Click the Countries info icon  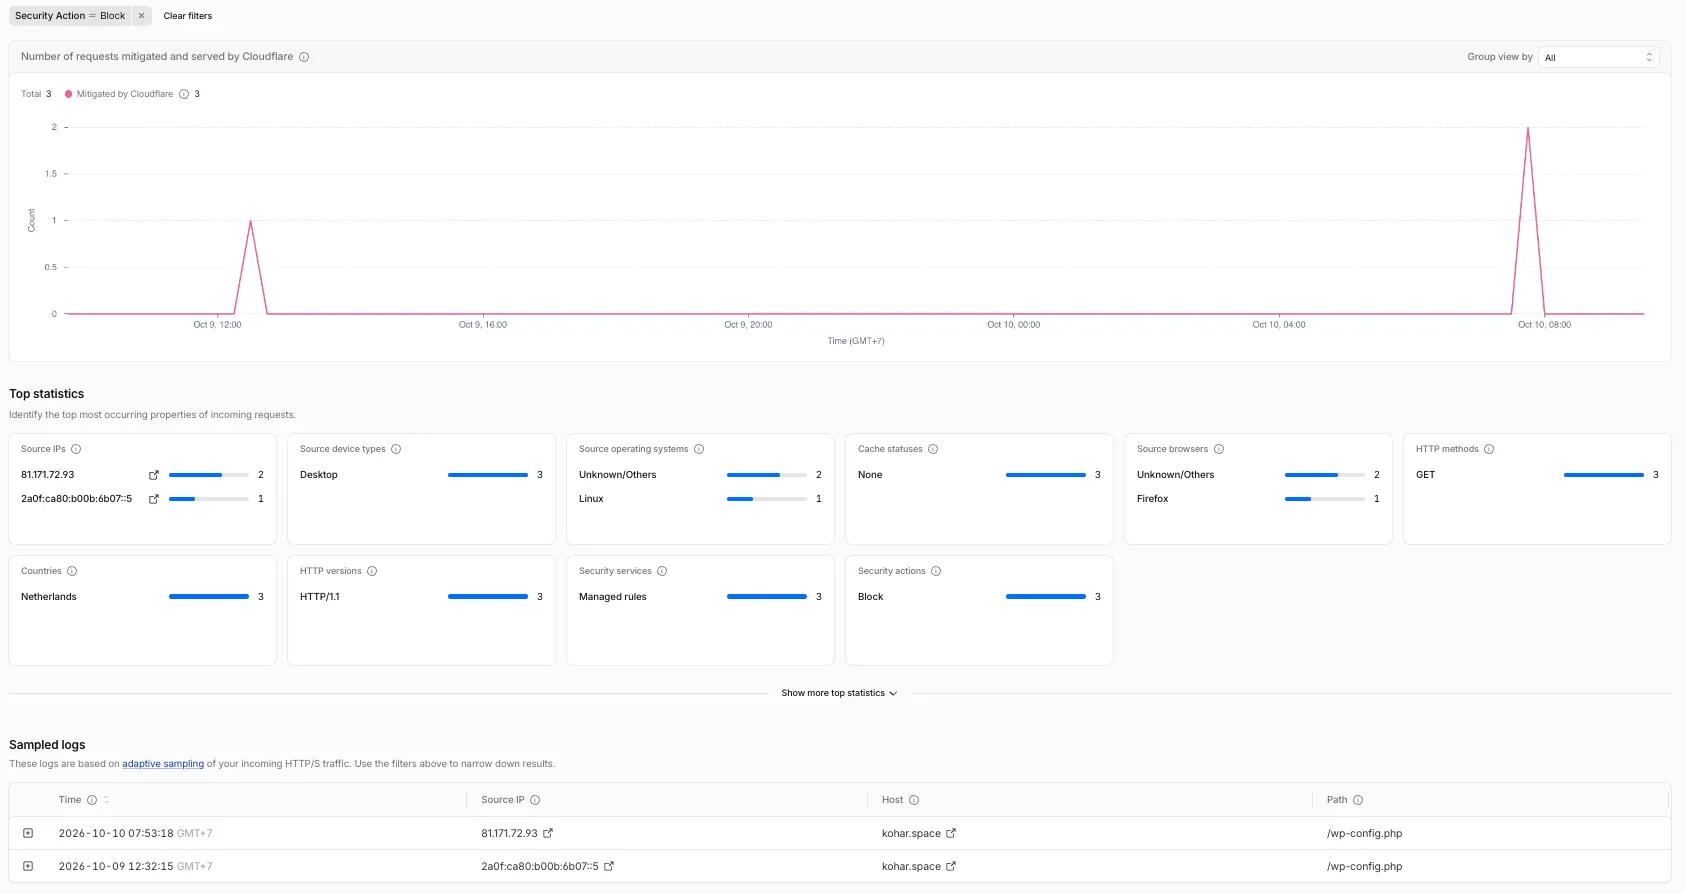coord(72,571)
